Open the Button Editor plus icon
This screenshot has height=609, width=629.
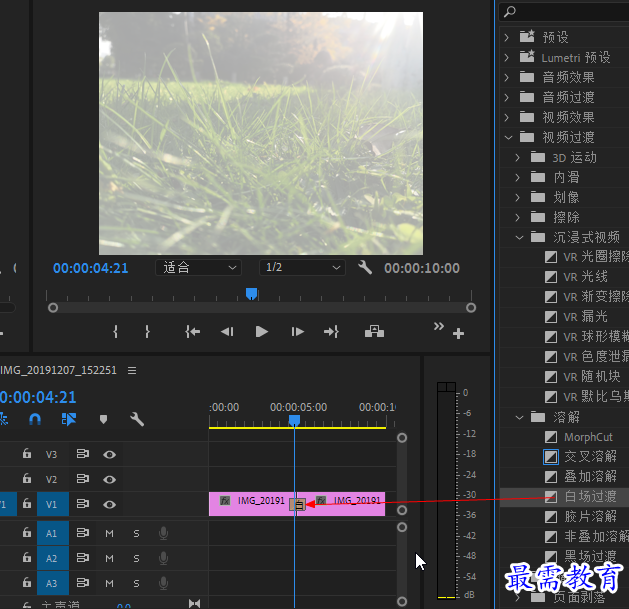coord(458,333)
